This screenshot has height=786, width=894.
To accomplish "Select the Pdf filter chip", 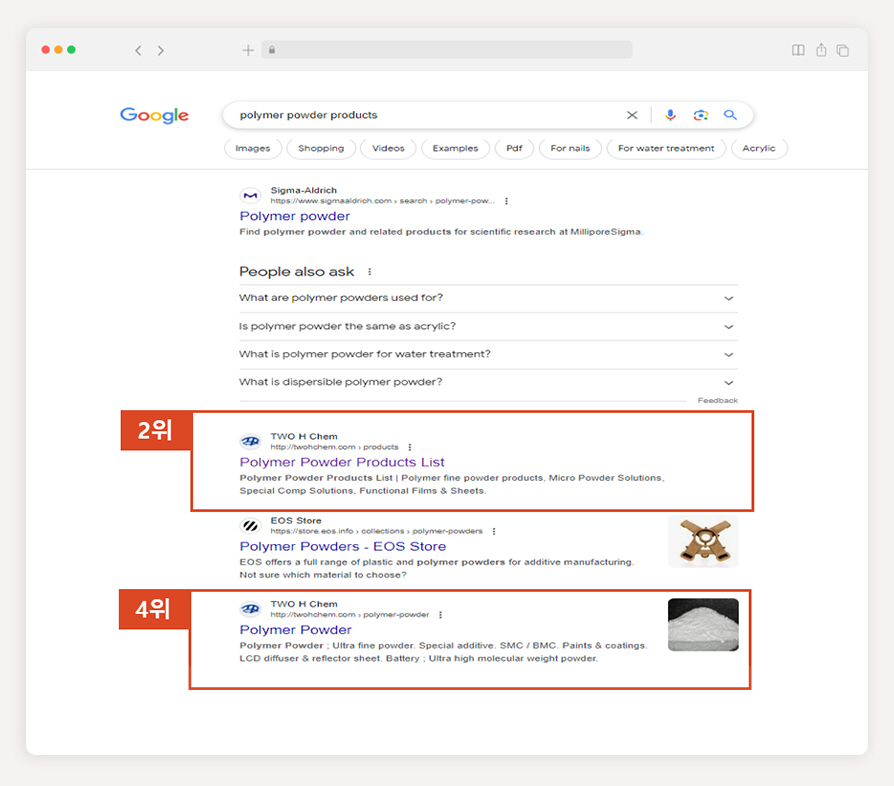I will tap(514, 148).
